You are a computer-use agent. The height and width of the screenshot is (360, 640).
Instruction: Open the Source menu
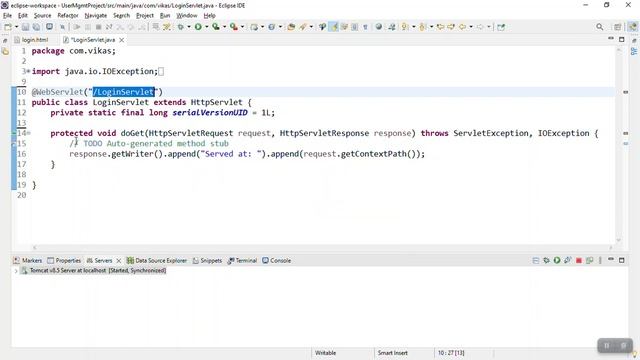pyautogui.click(x=42, y=16)
